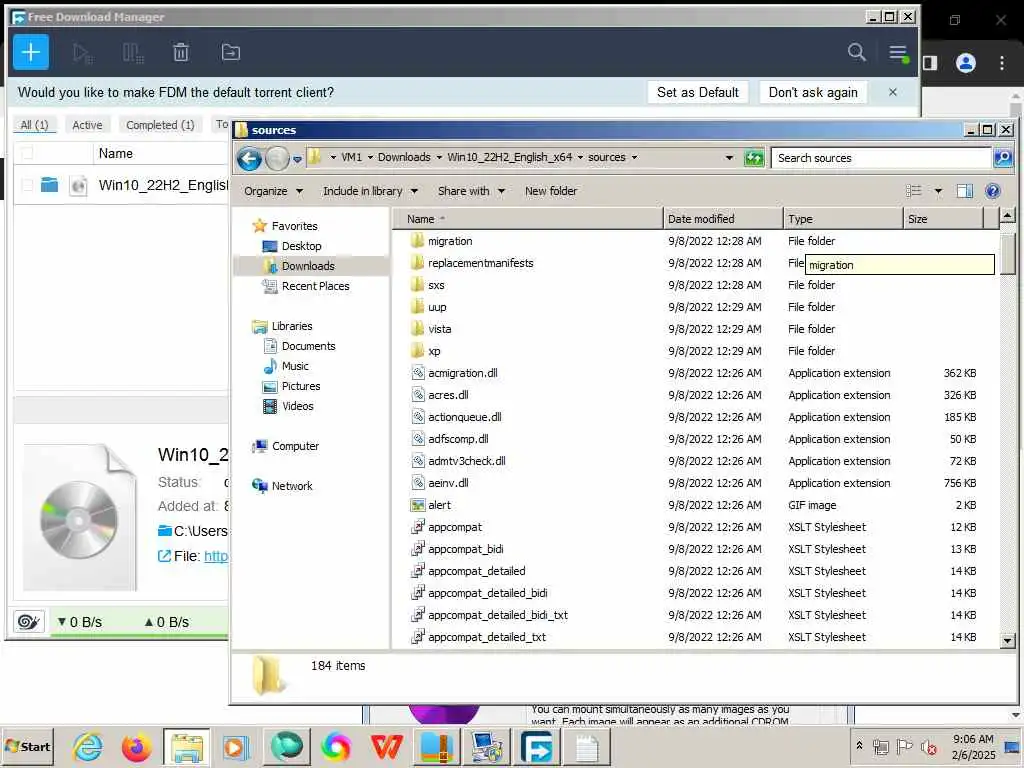Select Network in the navigation pane
The image size is (1024, 768).
[x=292, y=486]
